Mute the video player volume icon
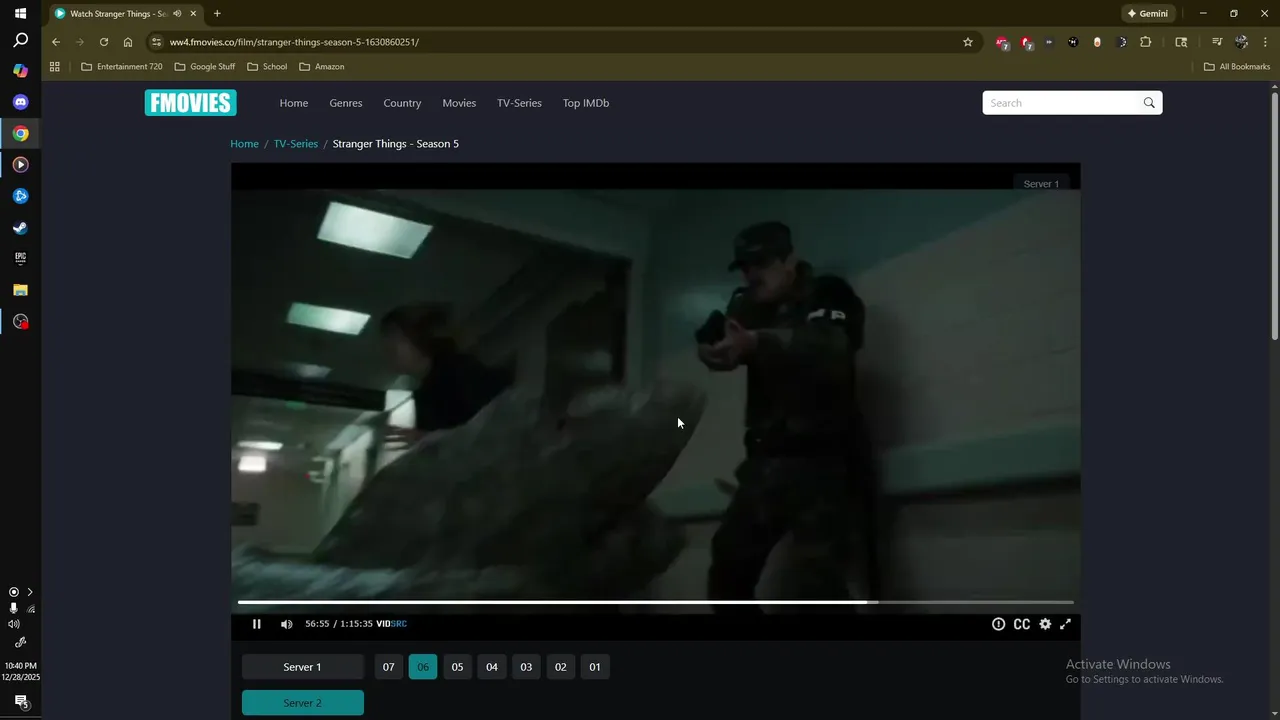Viewport: 1280px width, 720px height. (x=286, y=624)
